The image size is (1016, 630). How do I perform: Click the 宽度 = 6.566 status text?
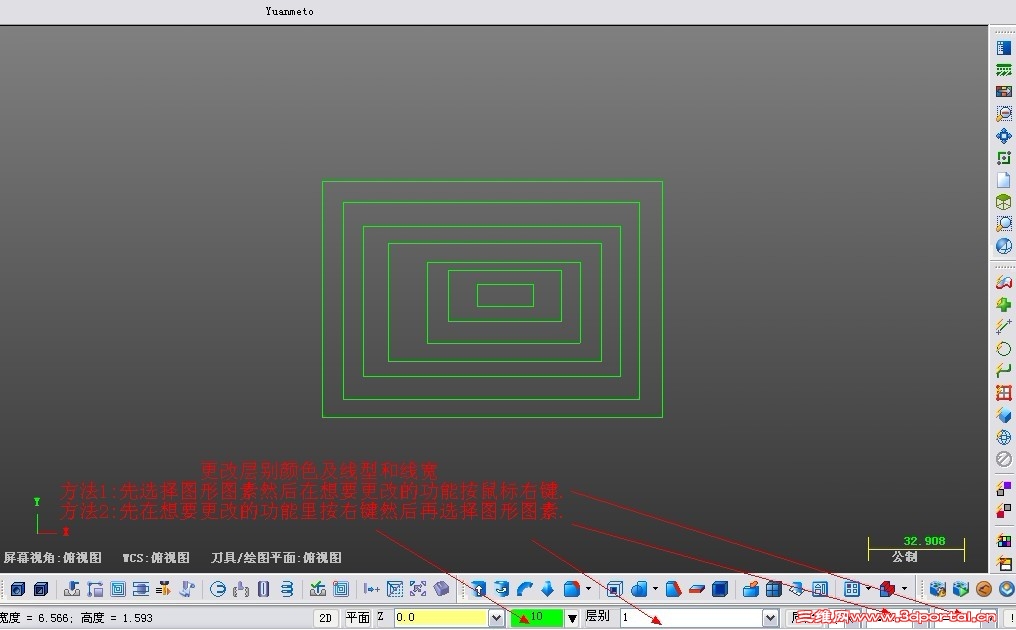click(36, 618)
